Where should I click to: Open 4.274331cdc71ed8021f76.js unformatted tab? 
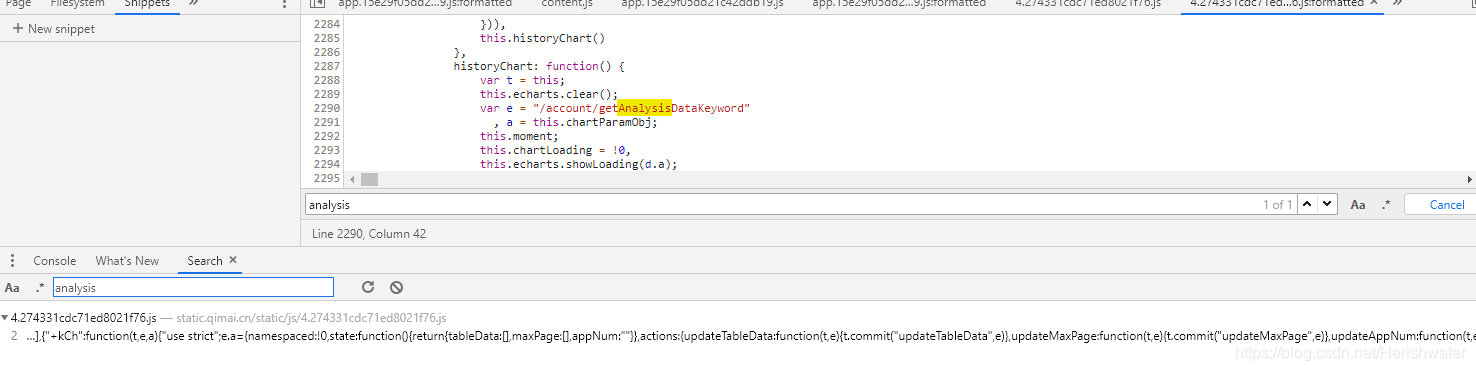pyautogui.click(x=1088, y=4)
